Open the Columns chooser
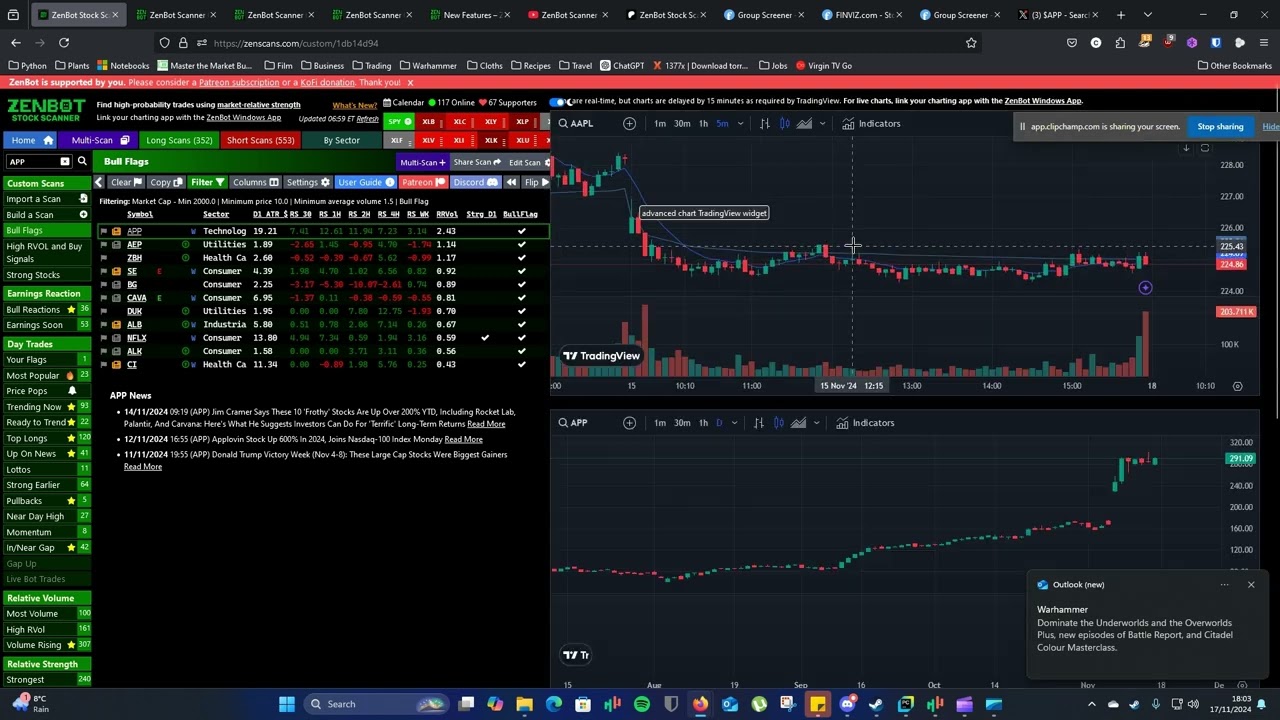The height and width of the screenshot is (720, 1280). 255,182
